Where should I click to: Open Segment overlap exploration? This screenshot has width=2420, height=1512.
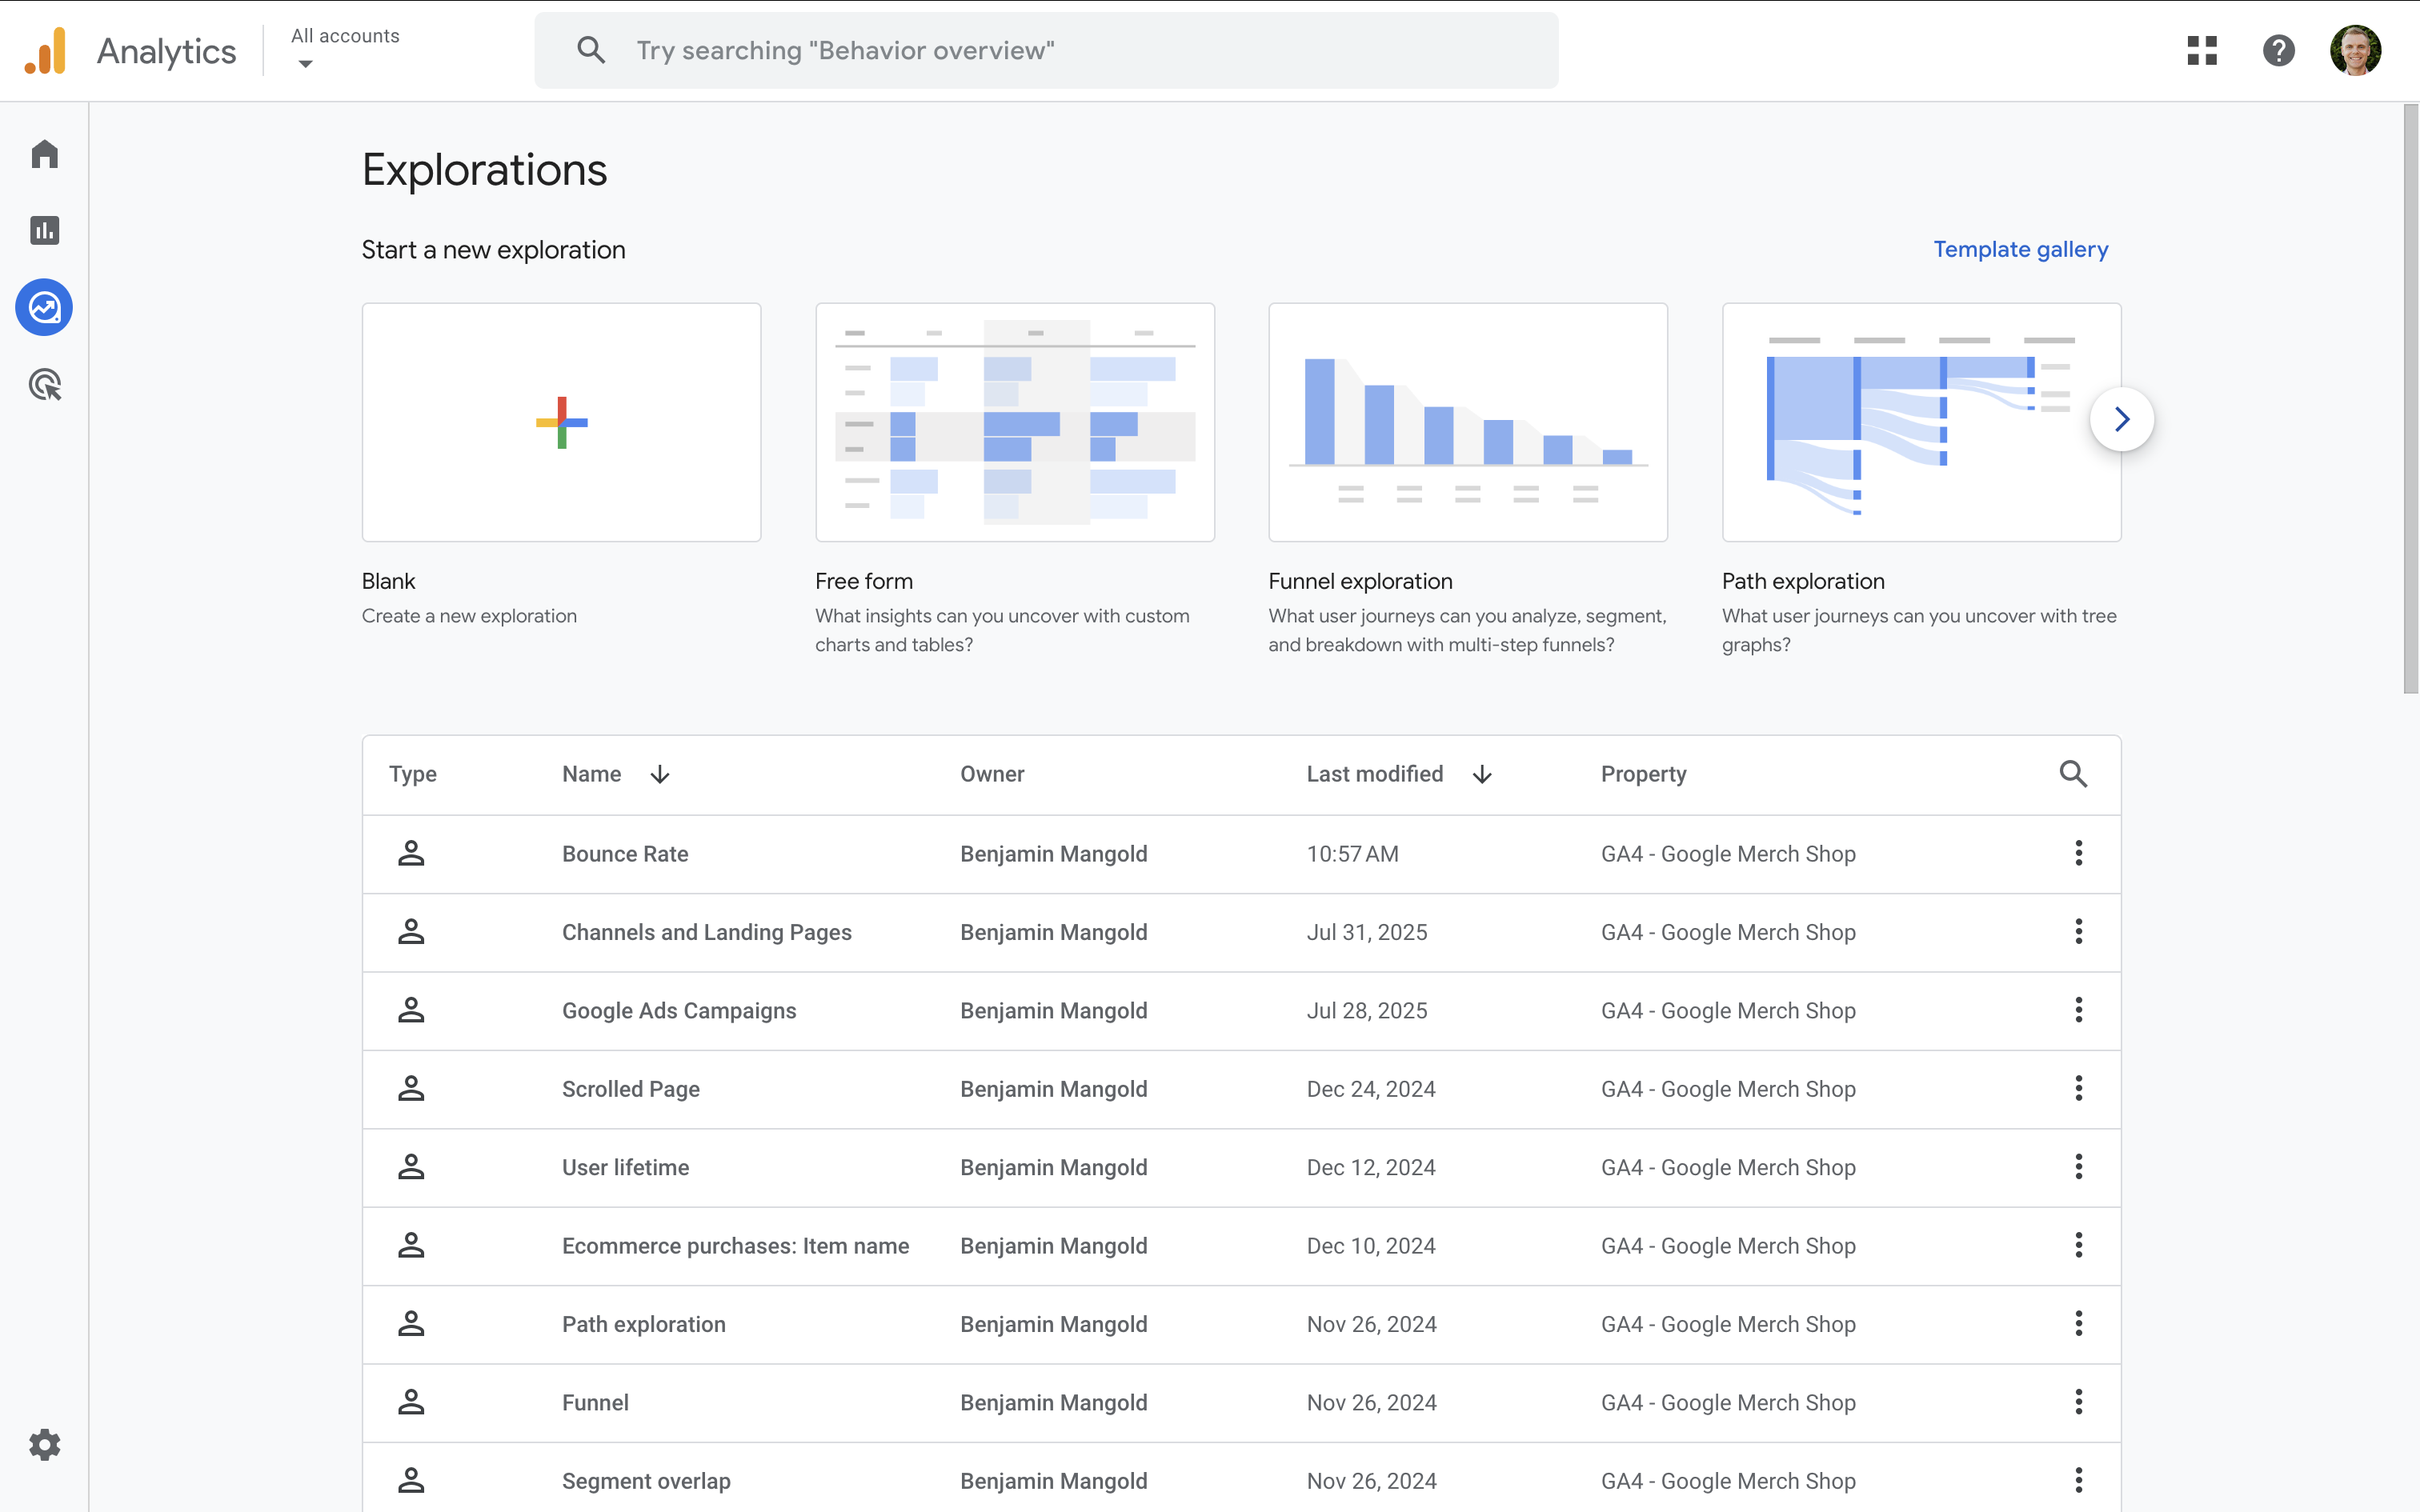click(x=646, y=1481)
